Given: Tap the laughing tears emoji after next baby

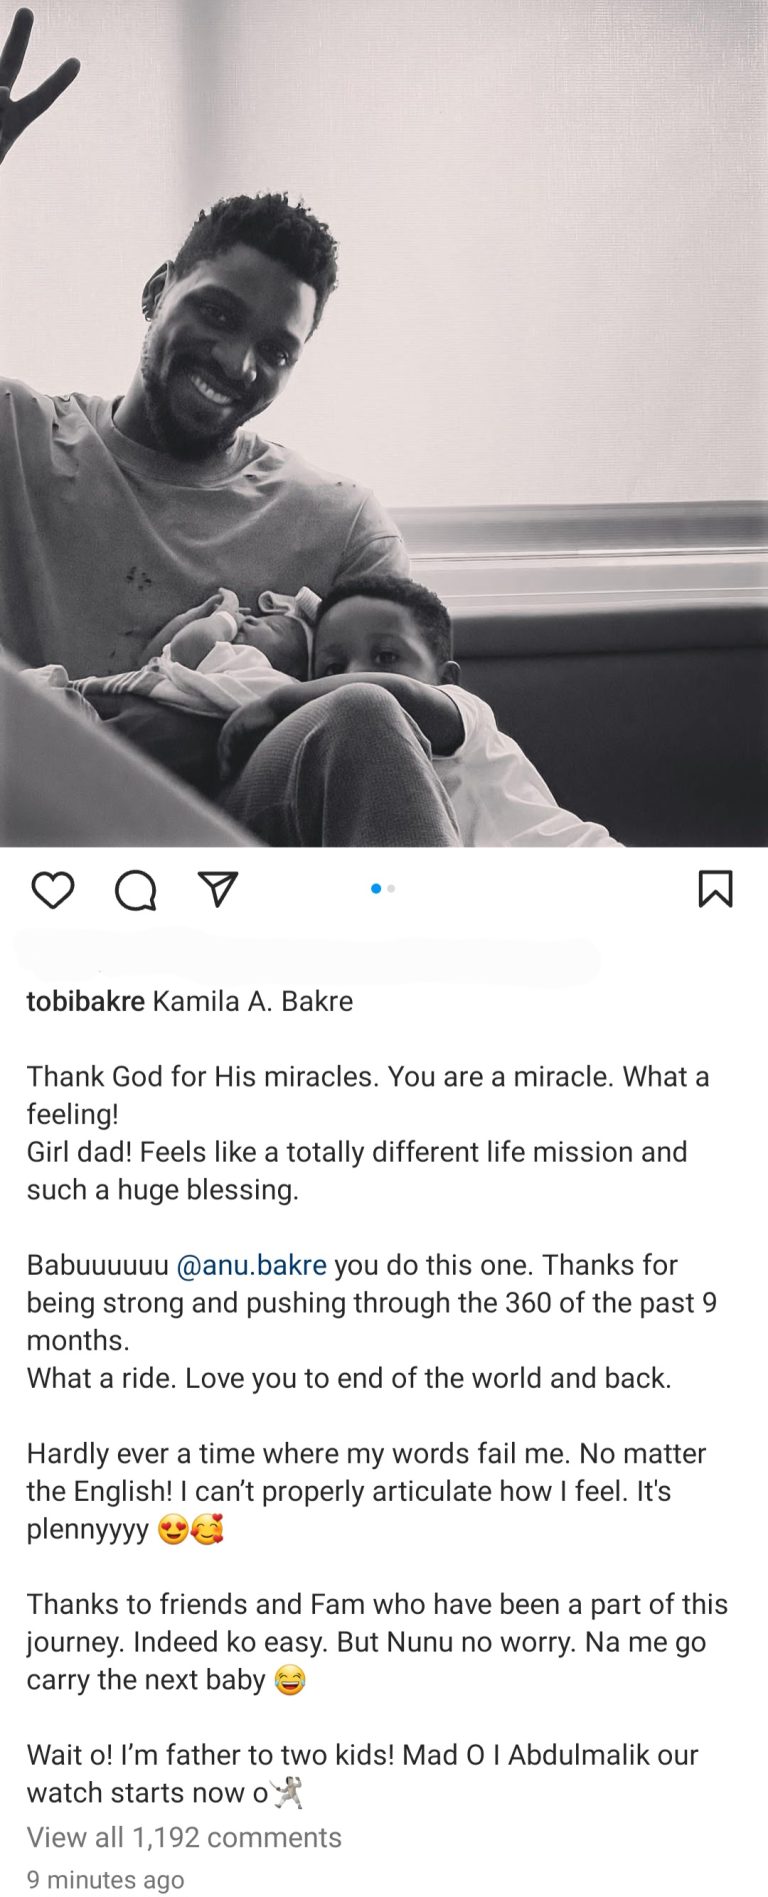Looking at the screenshot, I should [x=290, y=1681].
